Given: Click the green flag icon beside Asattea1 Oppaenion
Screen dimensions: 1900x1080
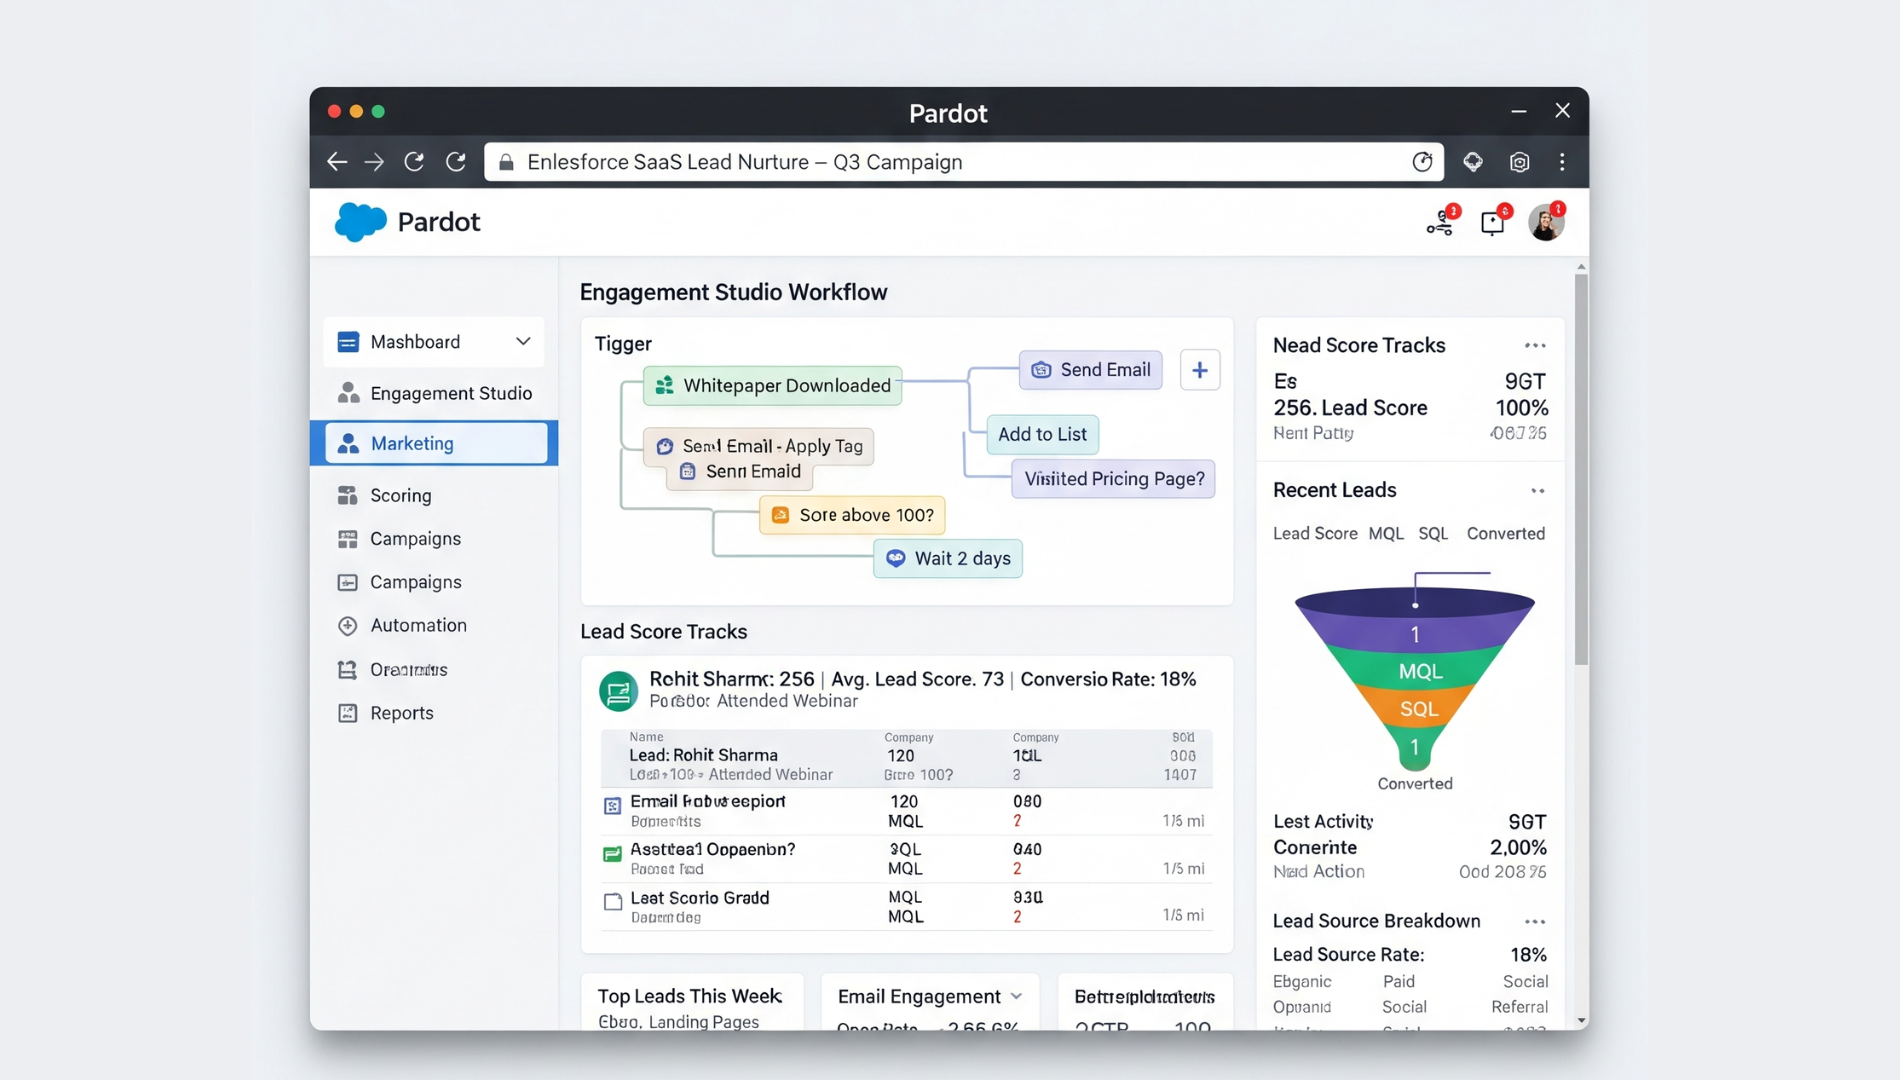Looking at the screenshot, I should 612,854.
